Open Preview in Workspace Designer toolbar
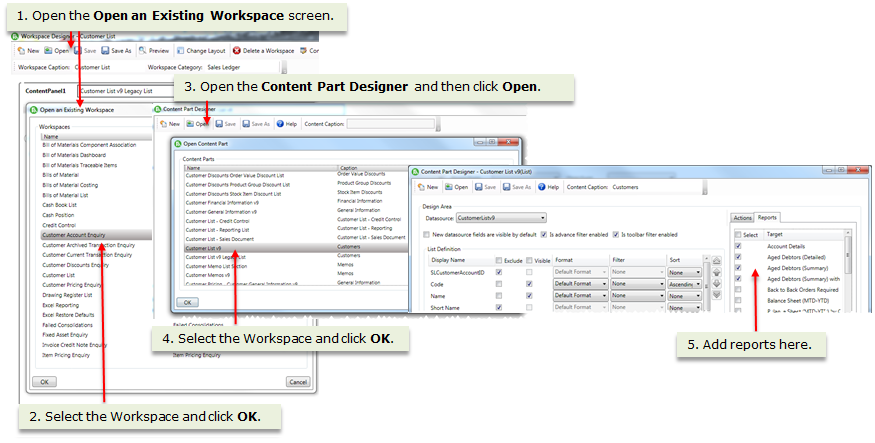 153,50
